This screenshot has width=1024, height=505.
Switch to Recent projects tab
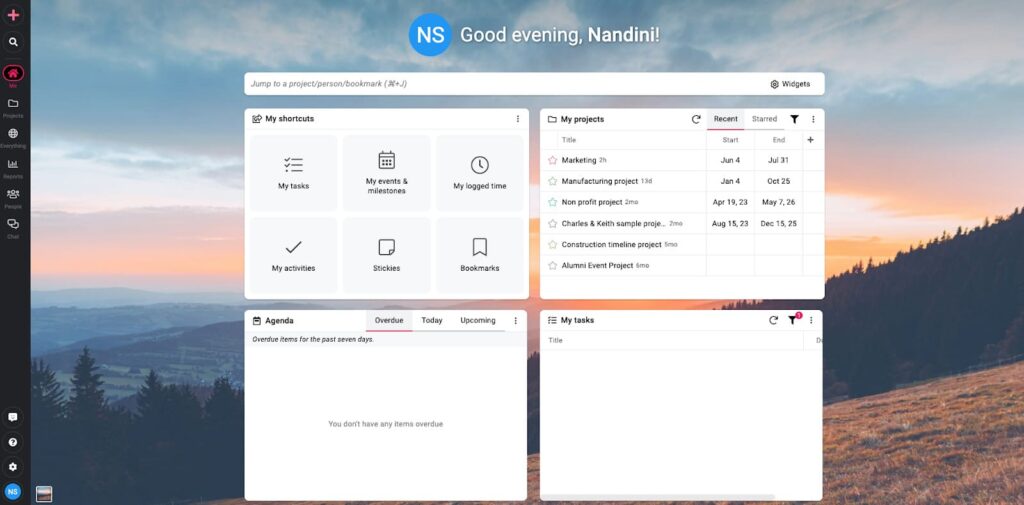click(726, 119)
